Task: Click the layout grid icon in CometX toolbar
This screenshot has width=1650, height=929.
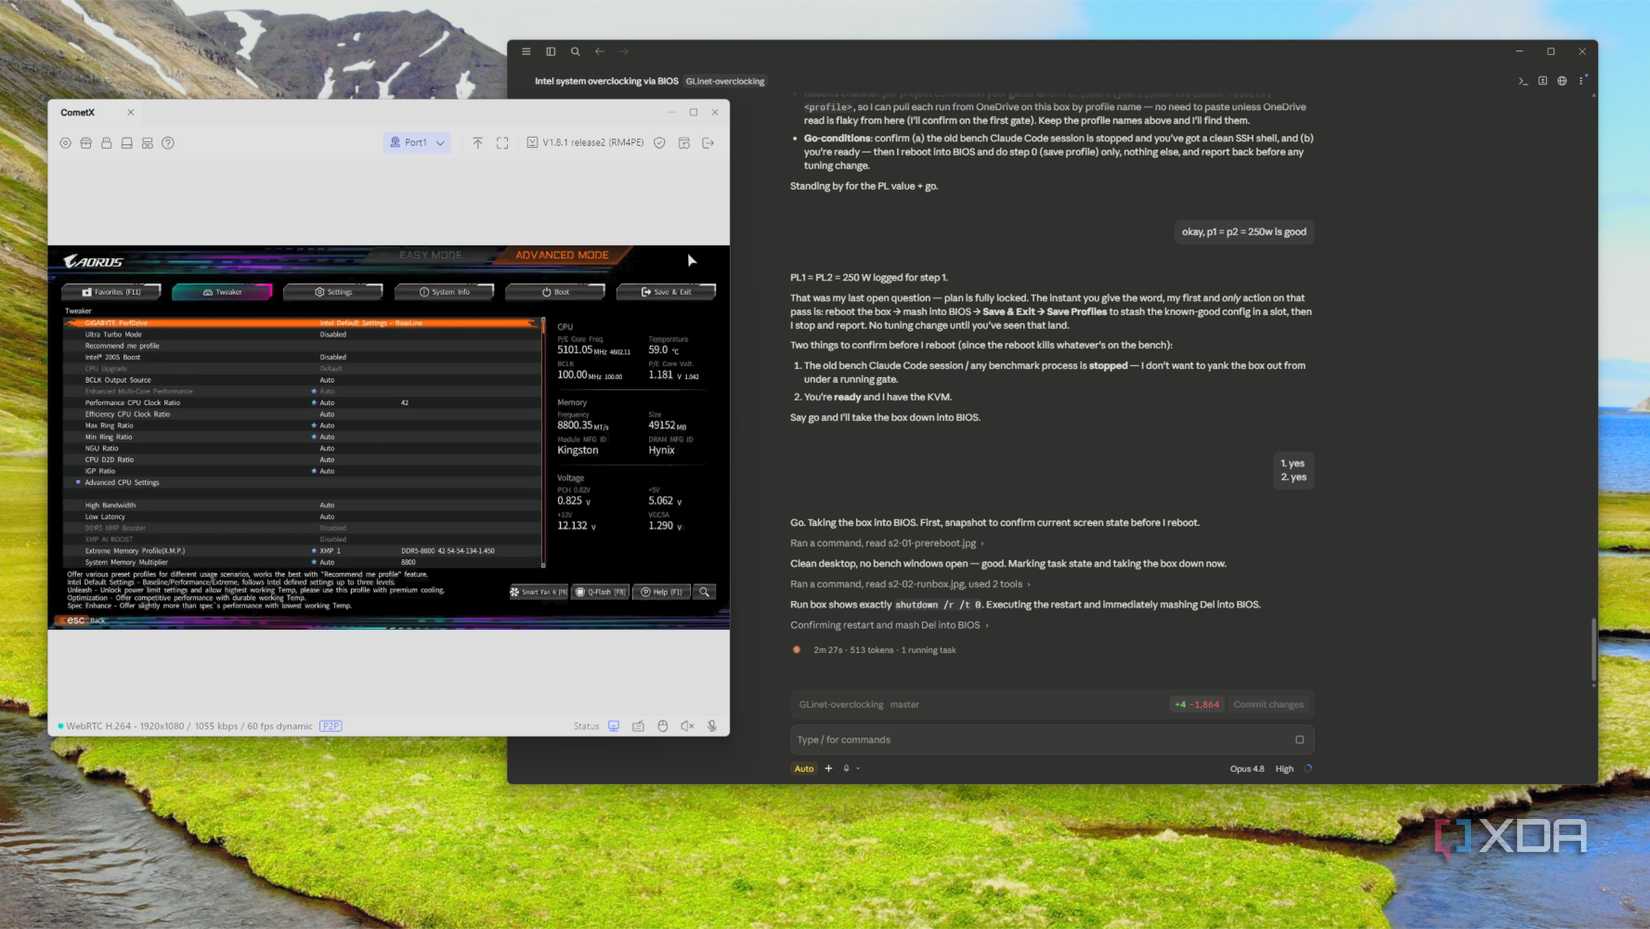Action: coord(148,143)
